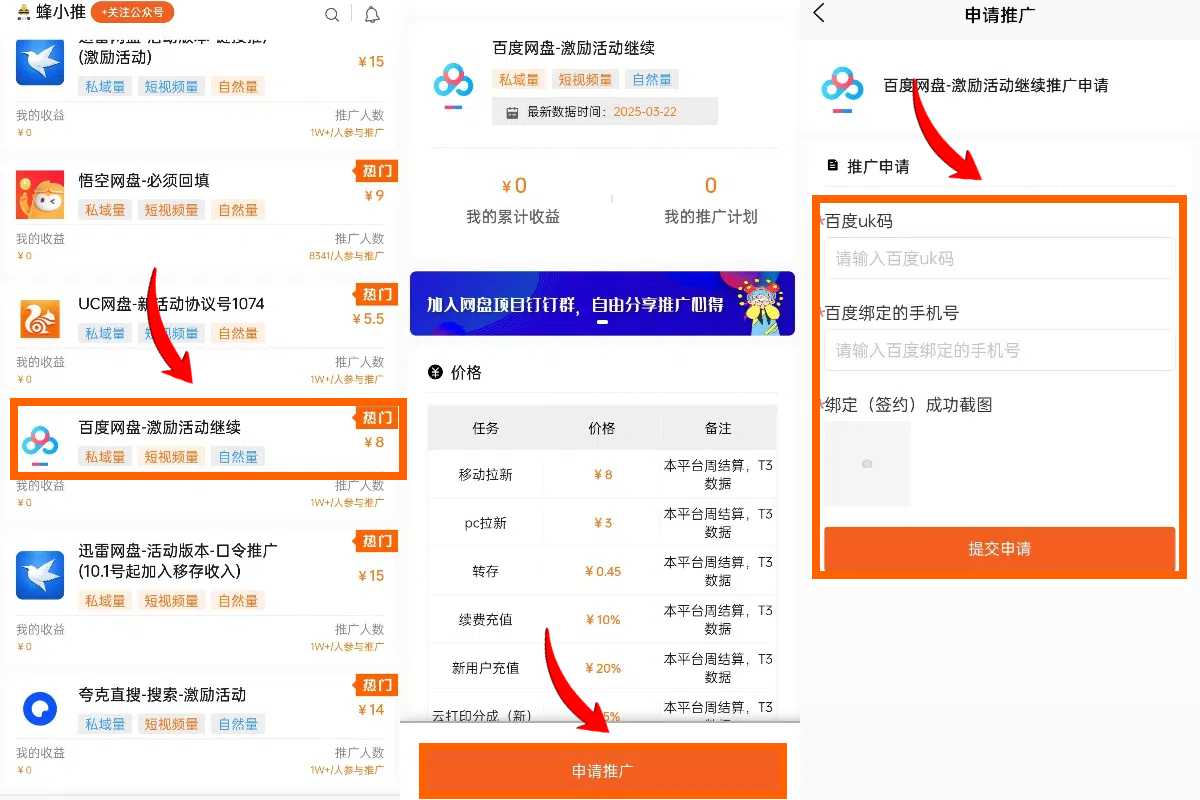Click the ¥20% price in 新用户充值 row
Image resolution: width=1200 pixels, height=800 pixels.
(603, 668)
